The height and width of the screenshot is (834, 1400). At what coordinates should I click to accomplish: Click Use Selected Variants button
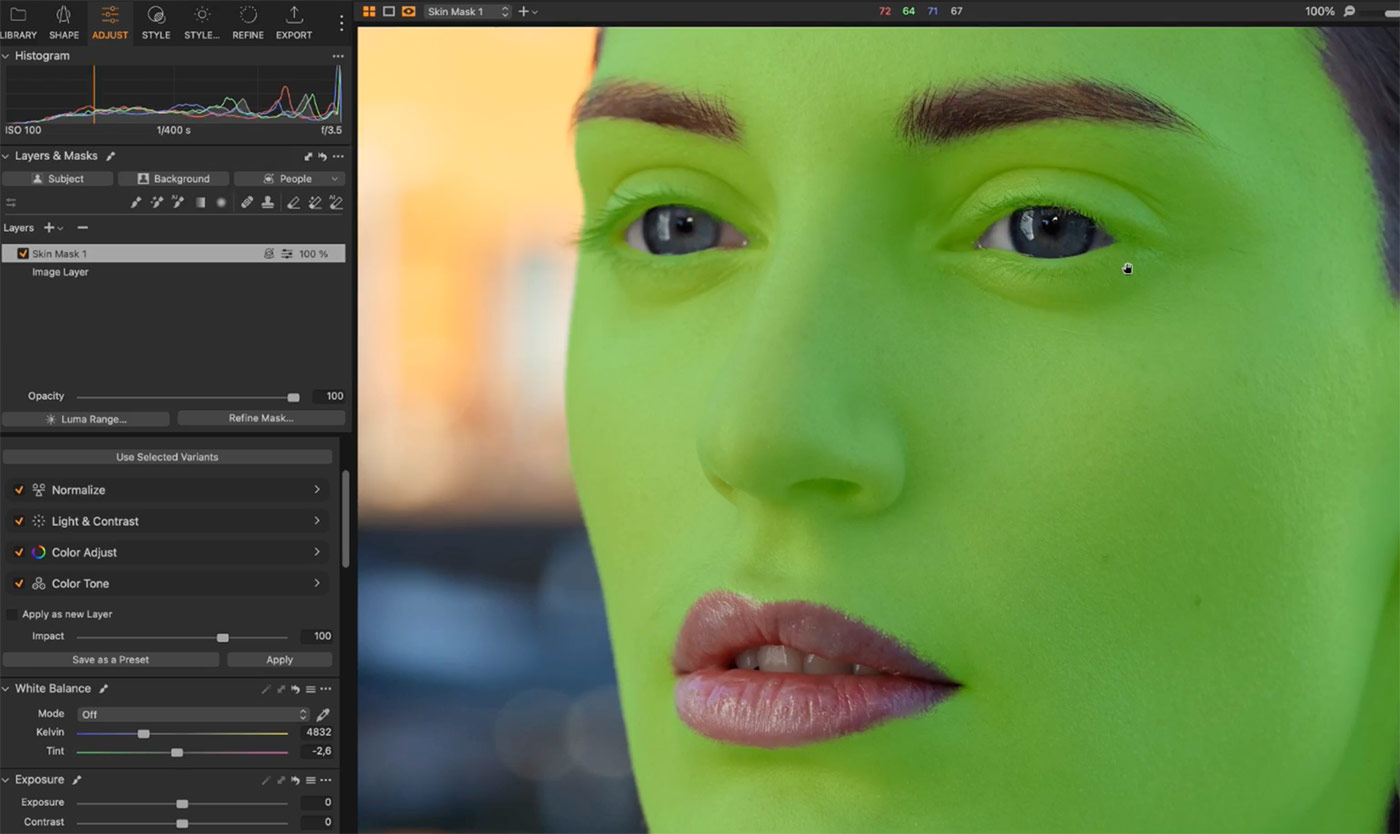click(x=167, y=457)
